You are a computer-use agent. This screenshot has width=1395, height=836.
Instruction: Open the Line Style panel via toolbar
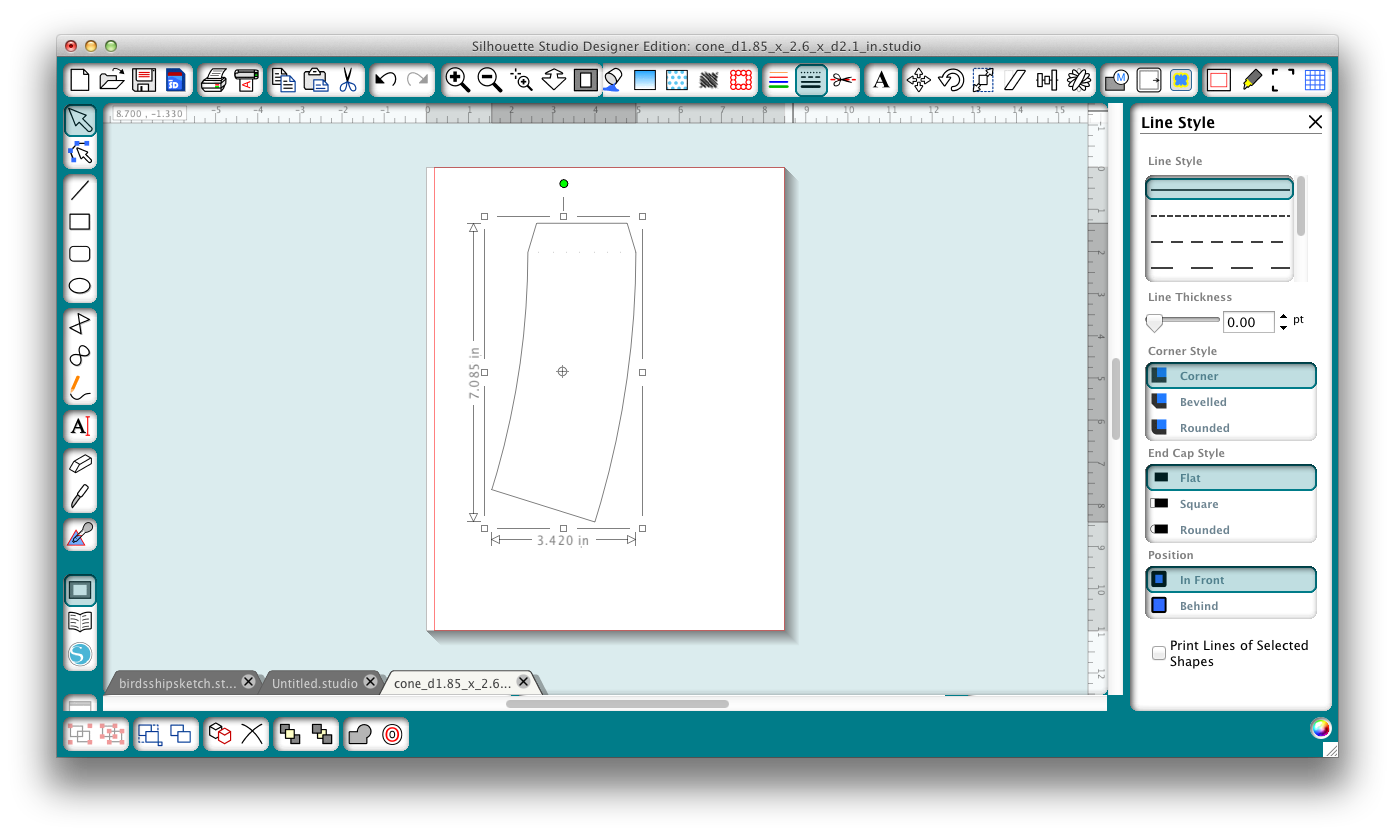[x=811, y=80]
